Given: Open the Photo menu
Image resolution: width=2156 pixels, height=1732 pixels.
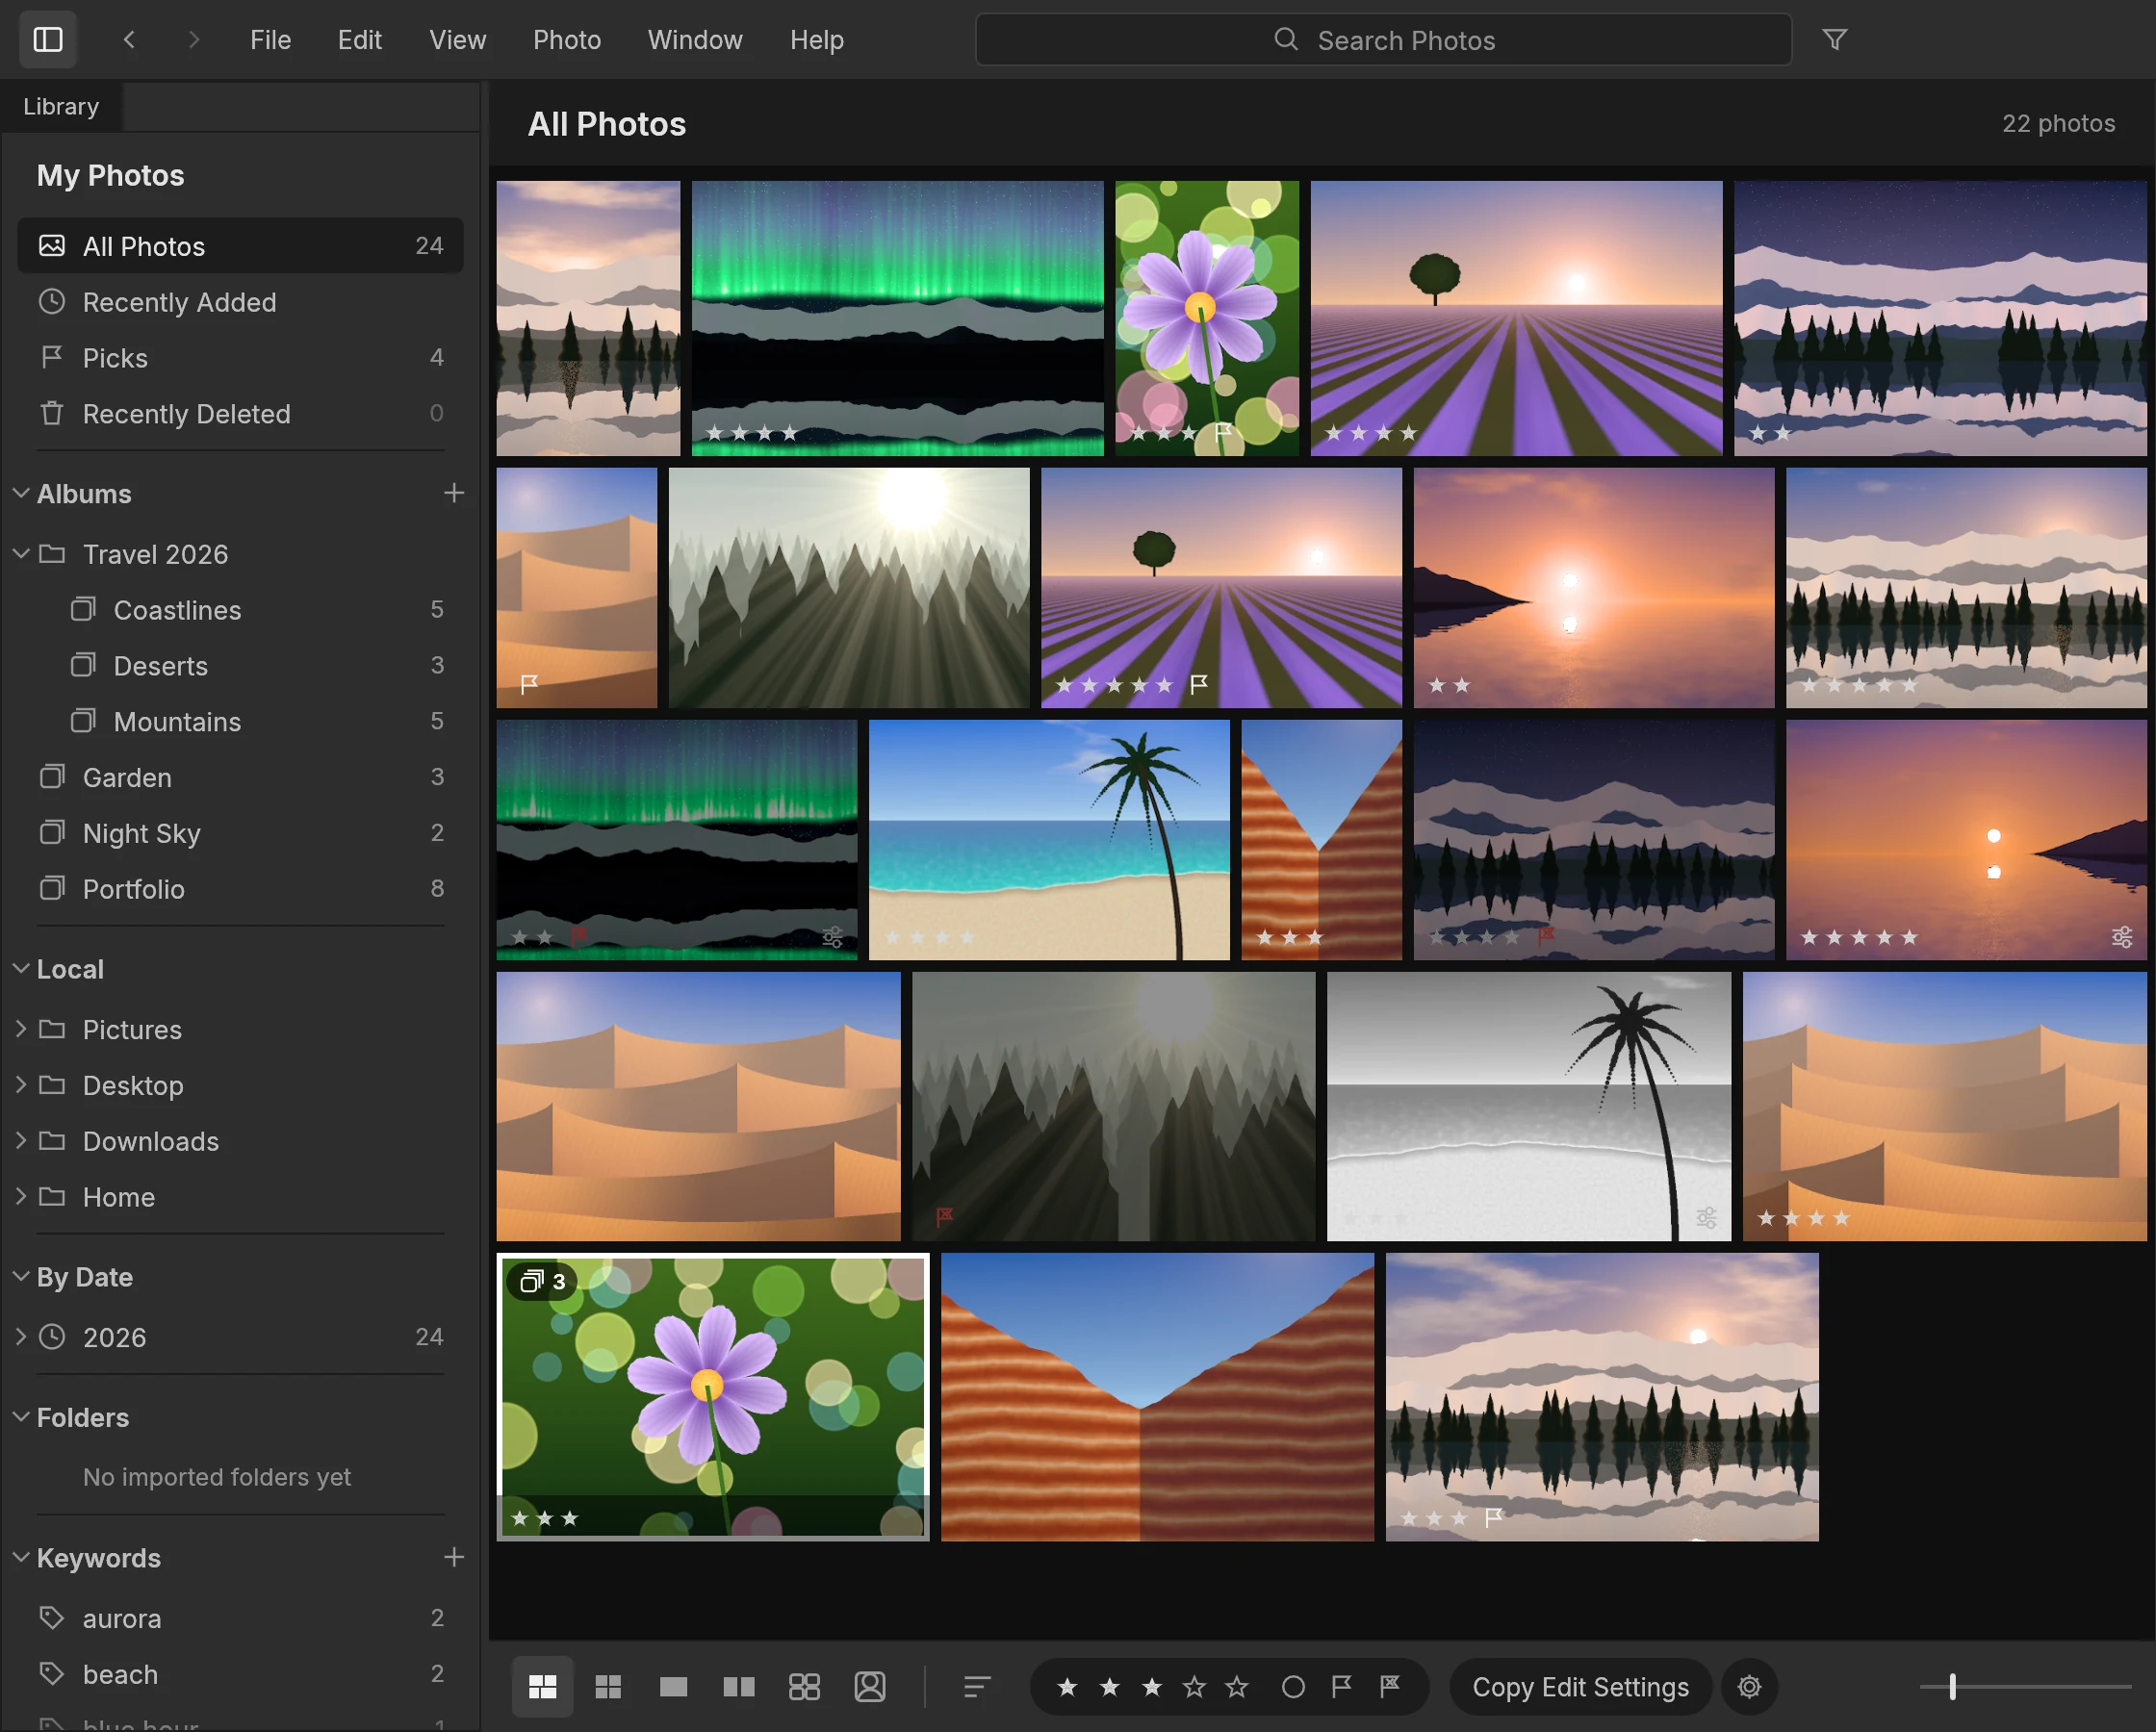Looking at the screenshot, I should point(567,40).
